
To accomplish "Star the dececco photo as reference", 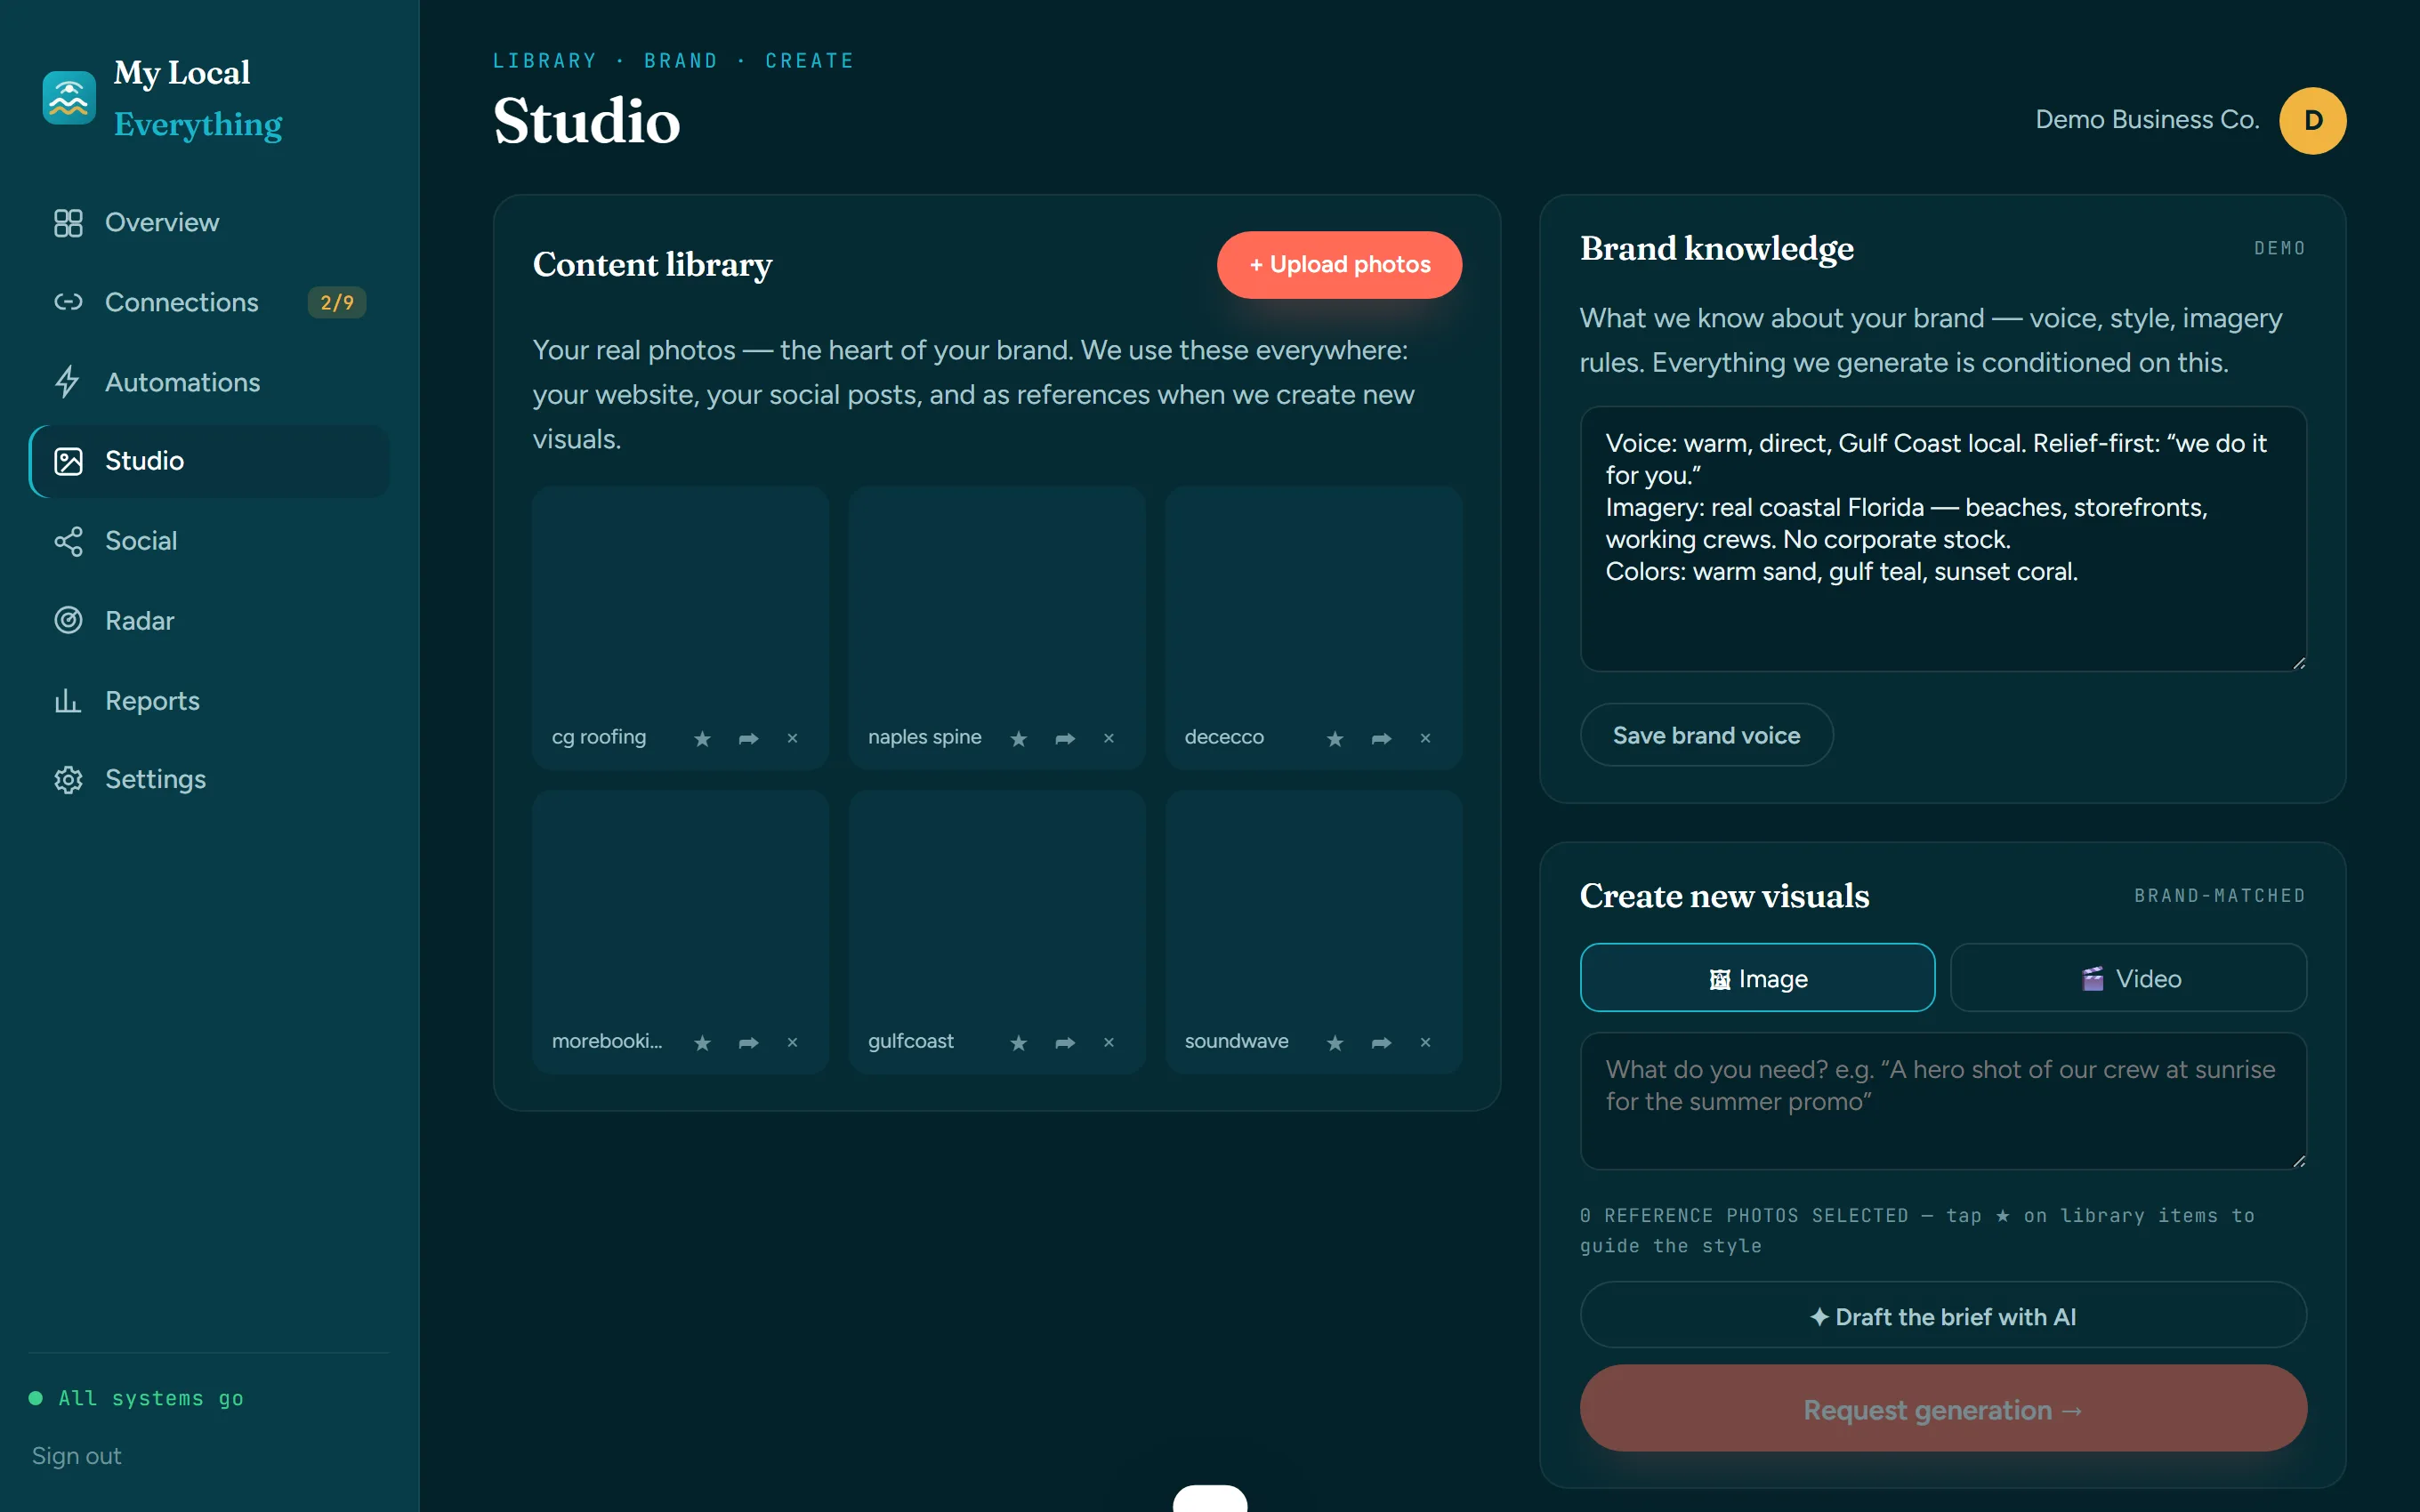I will (x=1335, y=738).
